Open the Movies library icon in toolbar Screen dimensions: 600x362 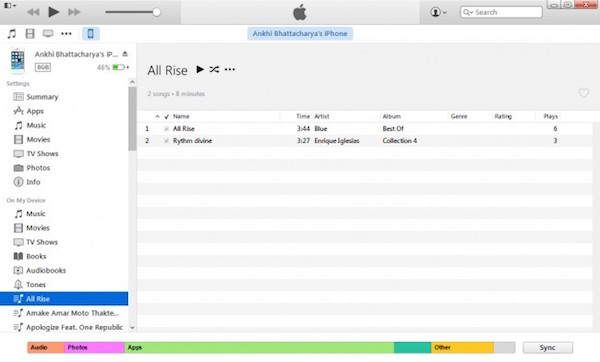pyautogui.click(x=30, y=34)
